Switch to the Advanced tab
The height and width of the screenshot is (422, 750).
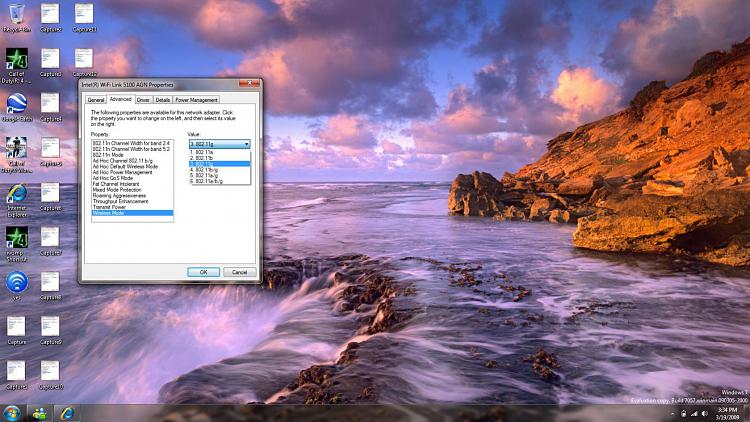click(x=120, y=99)
